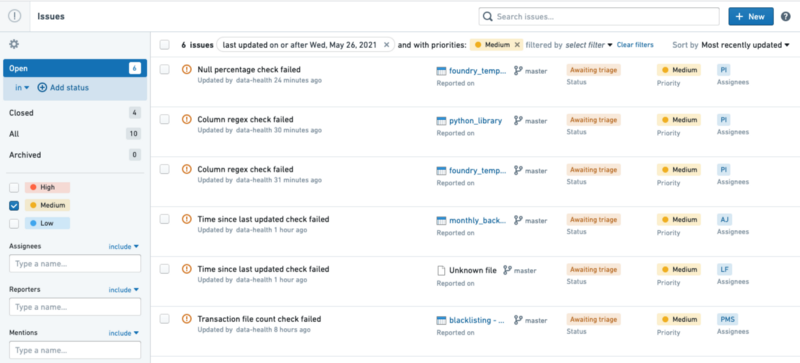Remove the Medium priority filter chip
This screenshot has width=800, height=363.
pos(517,45)
